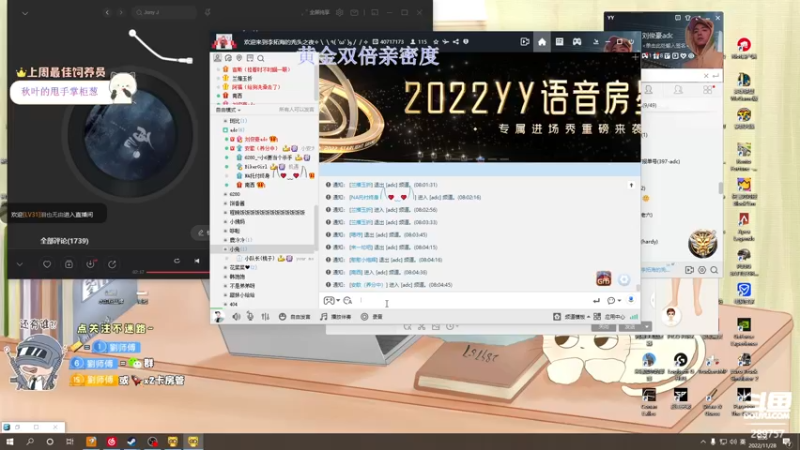Image resolution: width=800 pixels, height=450 pixels.
Task: Open 应用中心 app center
Action: coord(609,317)
